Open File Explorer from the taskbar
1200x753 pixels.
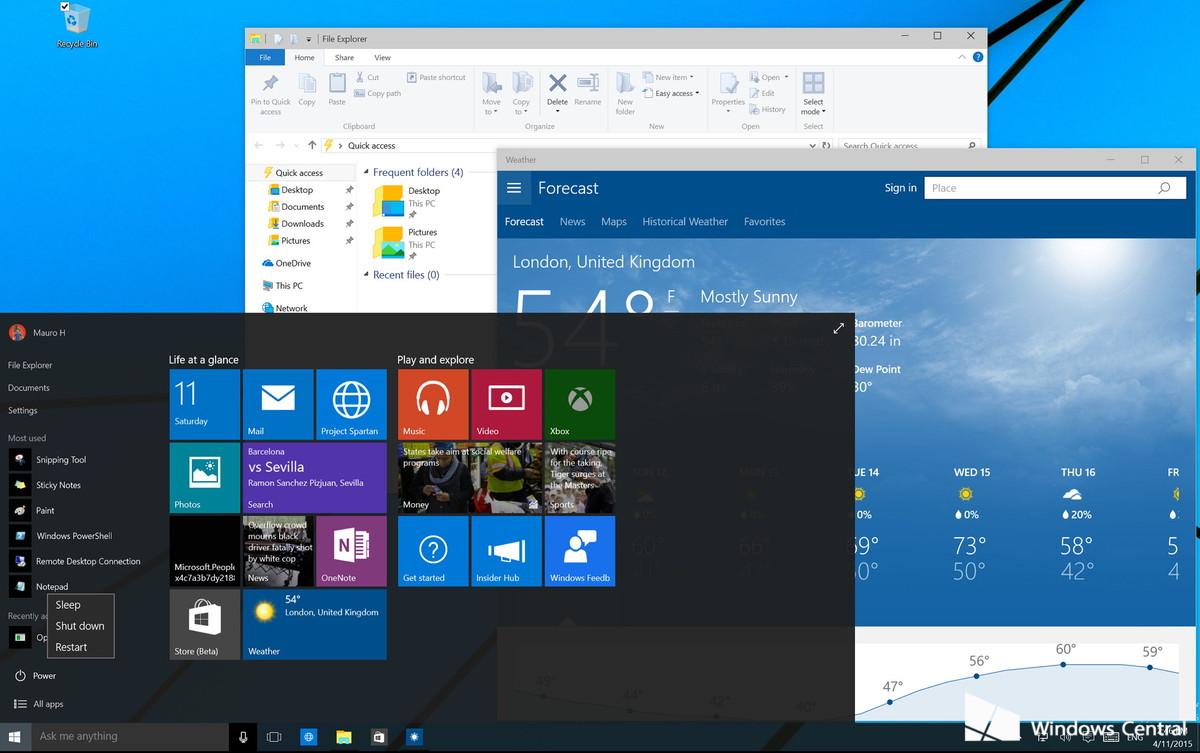pyautogui.click(x=344, y=737)
